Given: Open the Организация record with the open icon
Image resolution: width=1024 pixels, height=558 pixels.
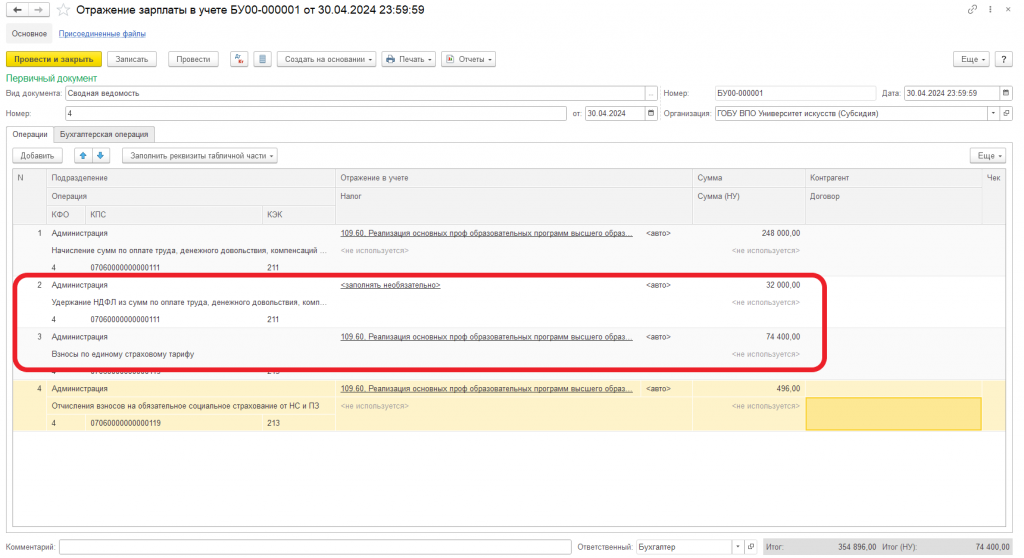Looking at the screenshot, I should point(1006,113).
